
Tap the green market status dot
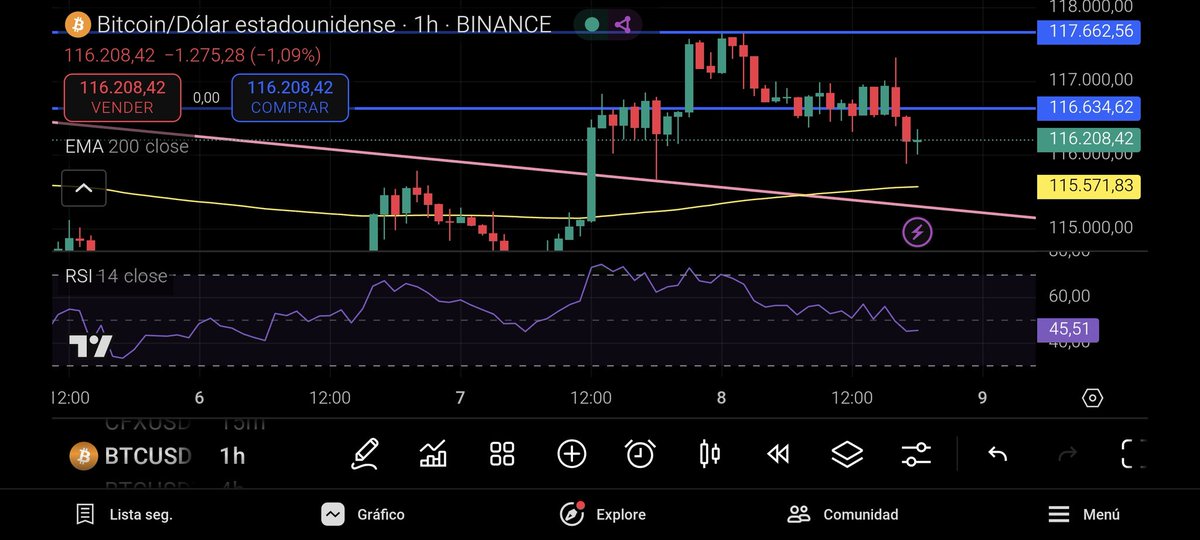[592, 25]
